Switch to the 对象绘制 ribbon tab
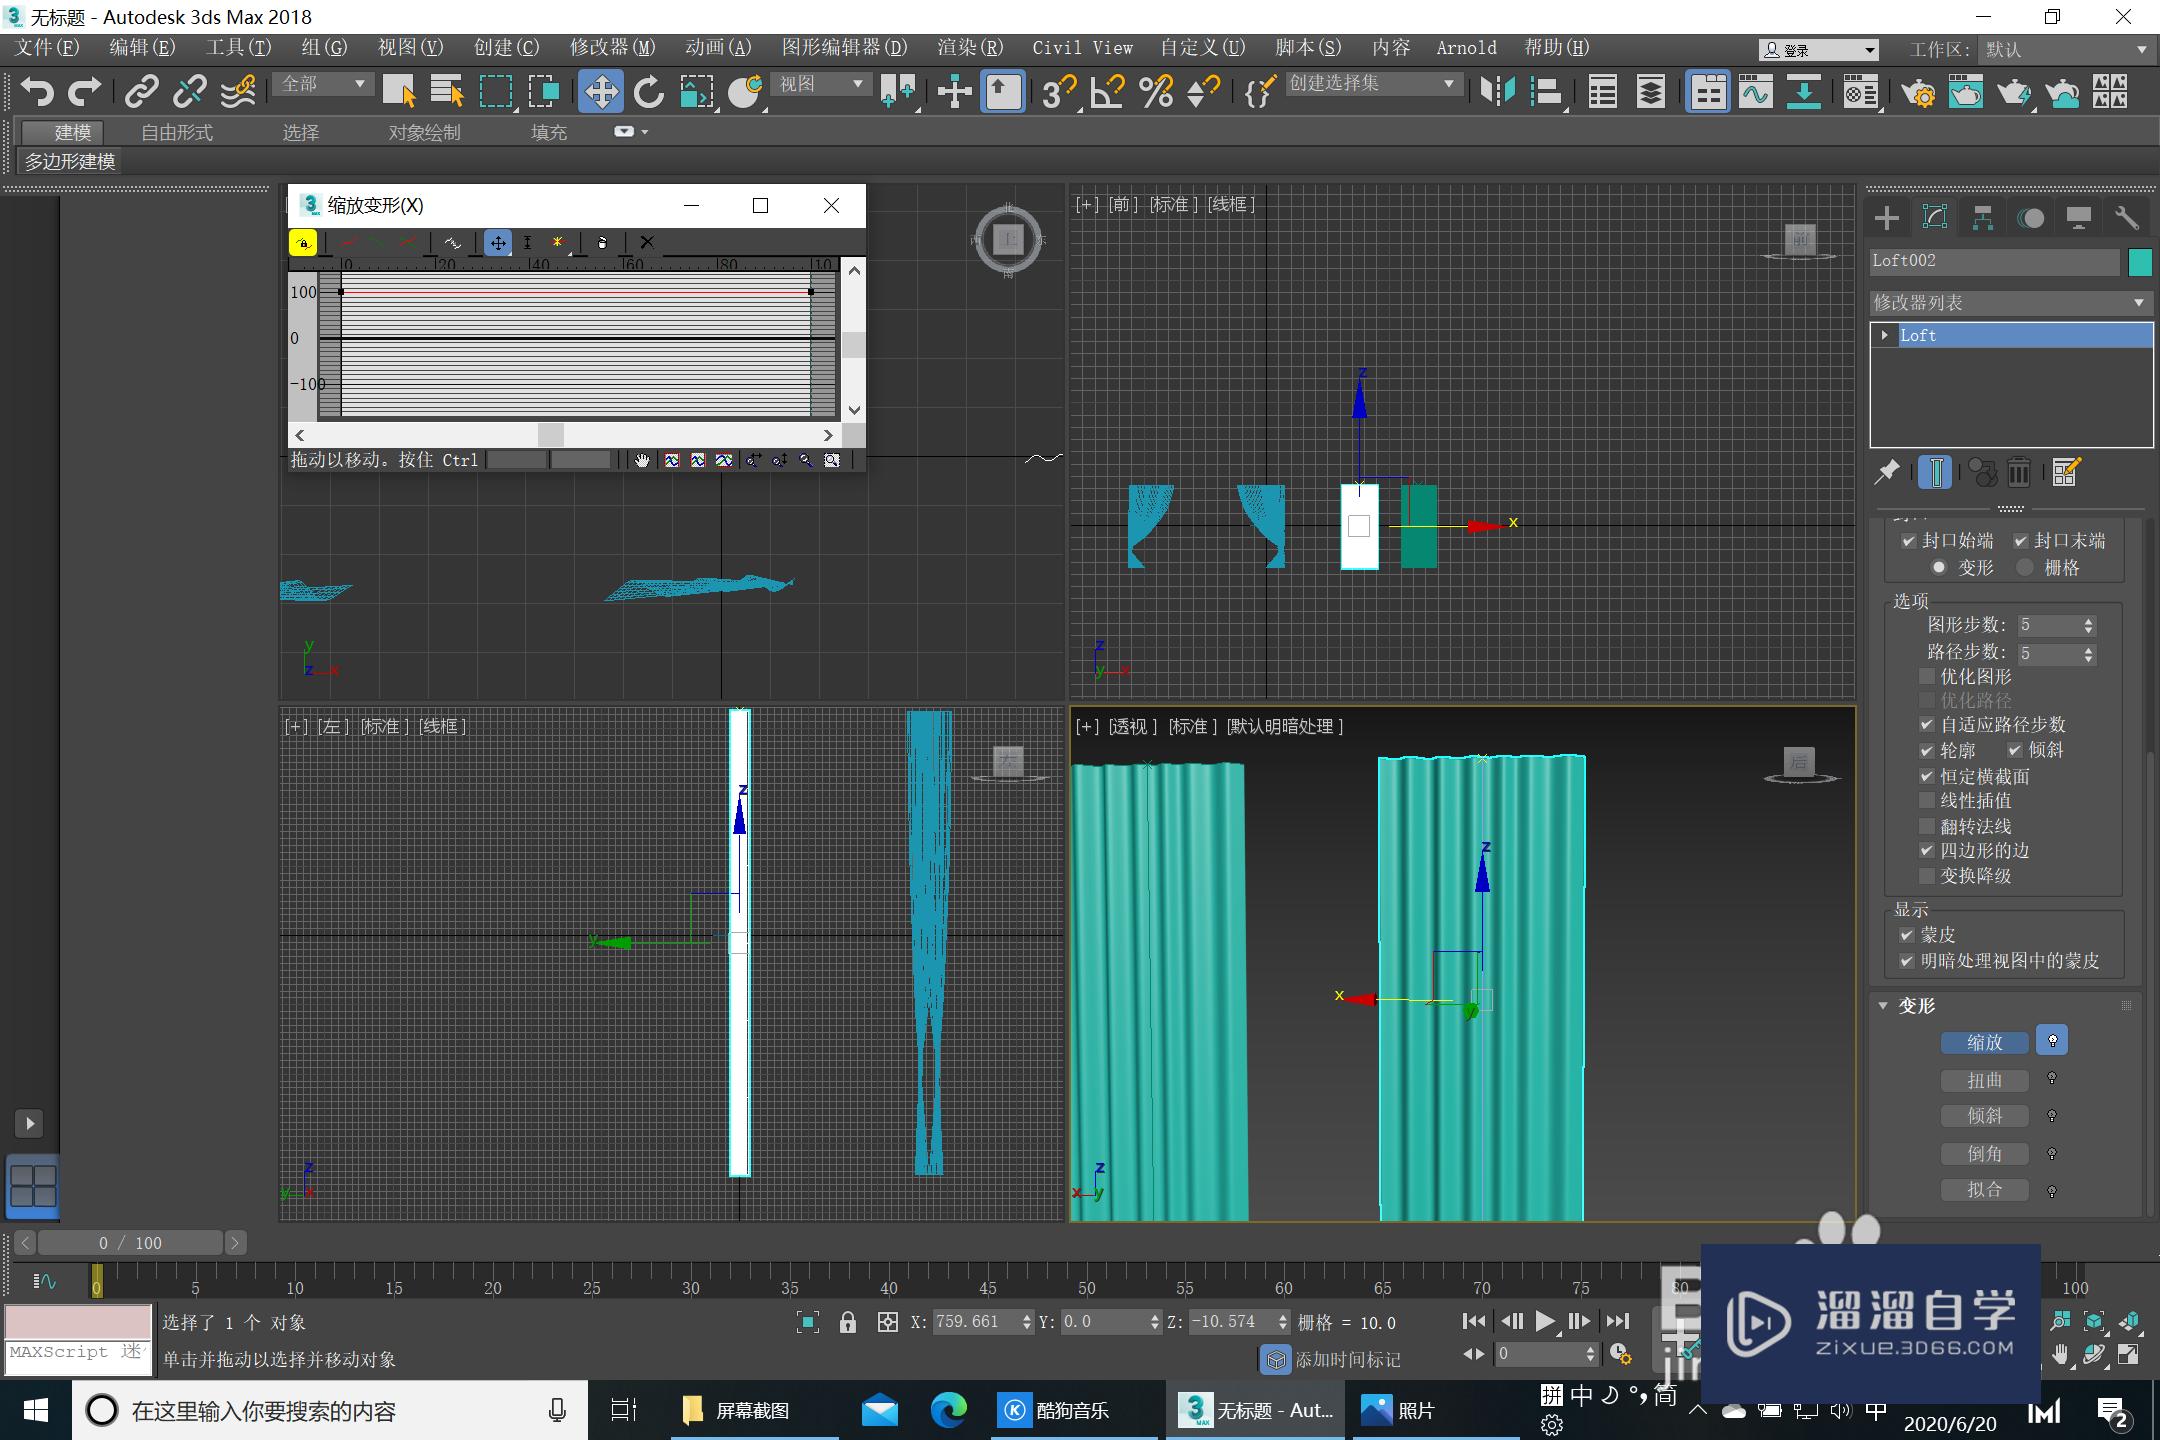This screenshot has height=1440, width=2160. [x=425, y=132]
